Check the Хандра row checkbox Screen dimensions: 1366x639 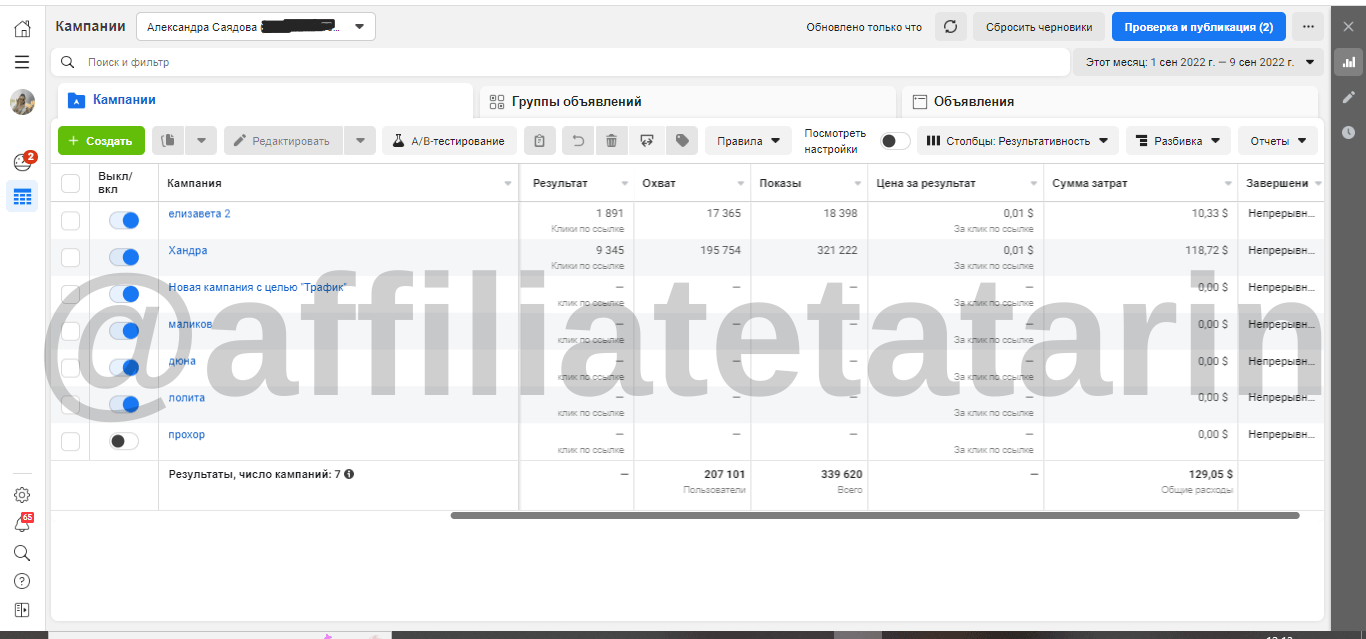tap(70, 257)
